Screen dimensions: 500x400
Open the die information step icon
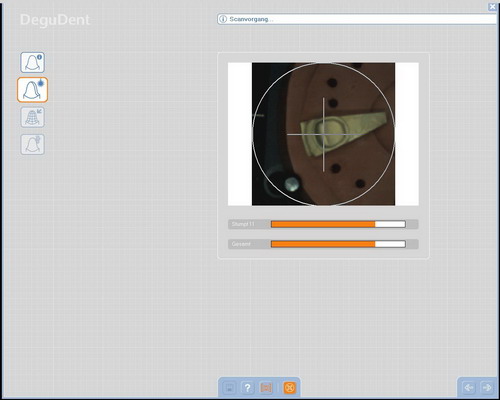(32, 62)
